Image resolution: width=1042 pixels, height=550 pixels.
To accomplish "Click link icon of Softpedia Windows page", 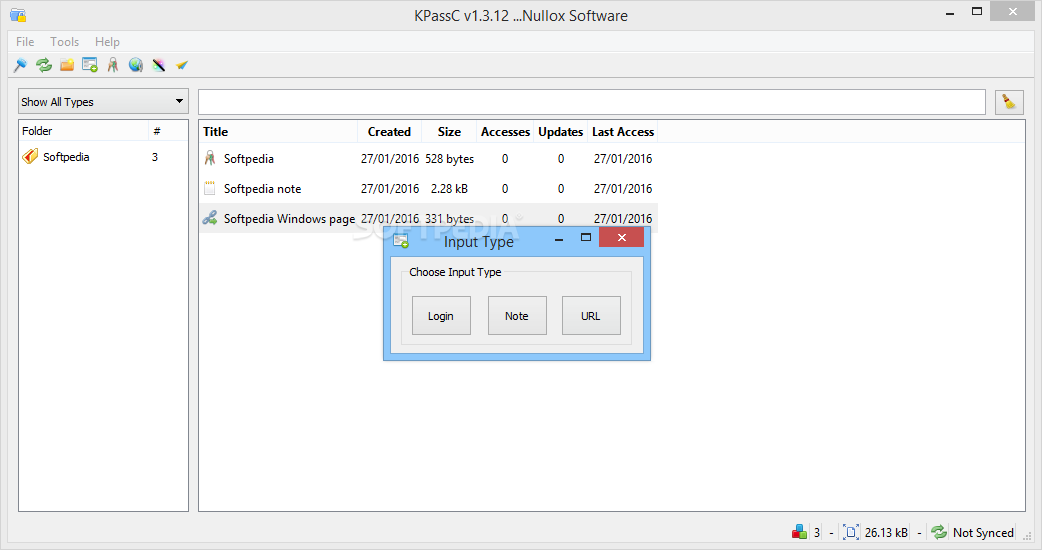I will pyautogui.click(x=210, y=218).
